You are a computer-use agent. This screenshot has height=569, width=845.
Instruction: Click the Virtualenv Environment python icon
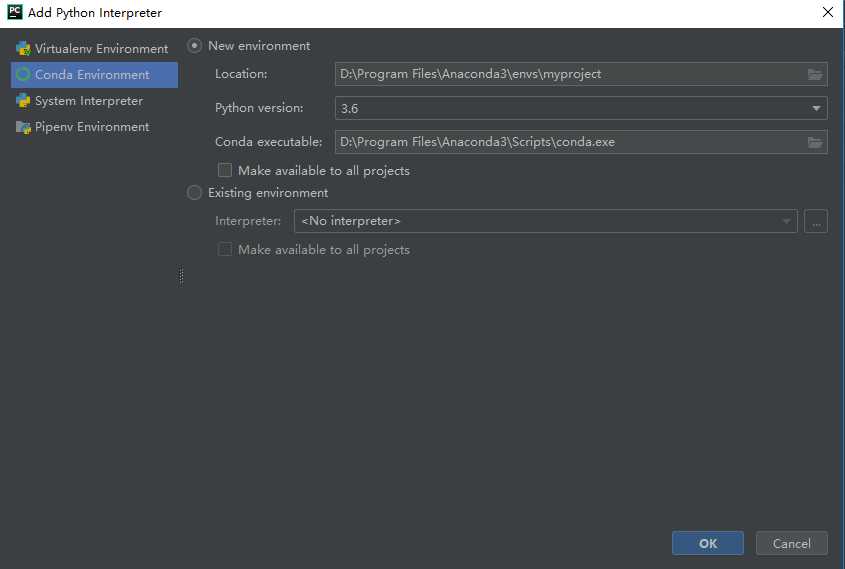point(23,48)
